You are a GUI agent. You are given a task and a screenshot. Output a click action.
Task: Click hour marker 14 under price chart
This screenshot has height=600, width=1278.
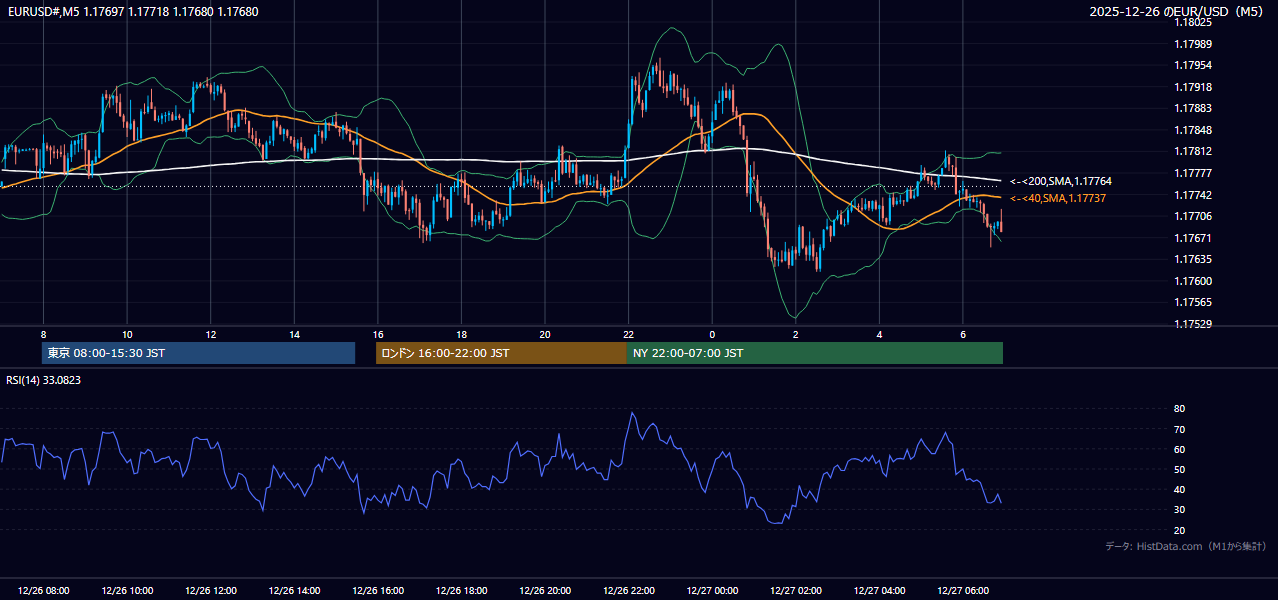tap(294, 334)
